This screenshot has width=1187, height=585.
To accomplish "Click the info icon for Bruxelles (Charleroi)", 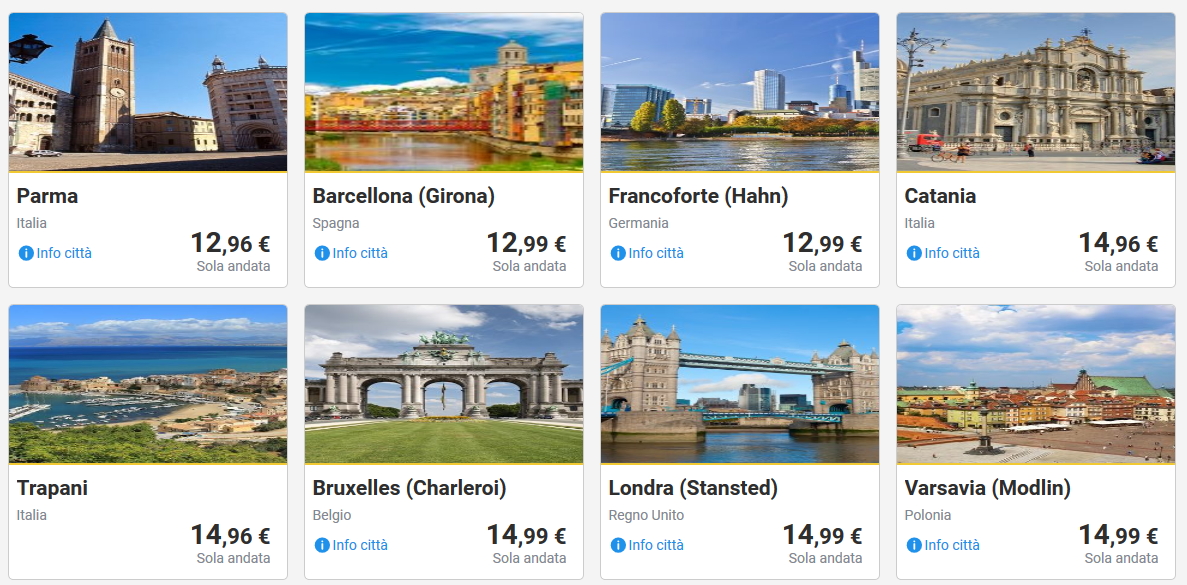I will [x=322, y=545].
